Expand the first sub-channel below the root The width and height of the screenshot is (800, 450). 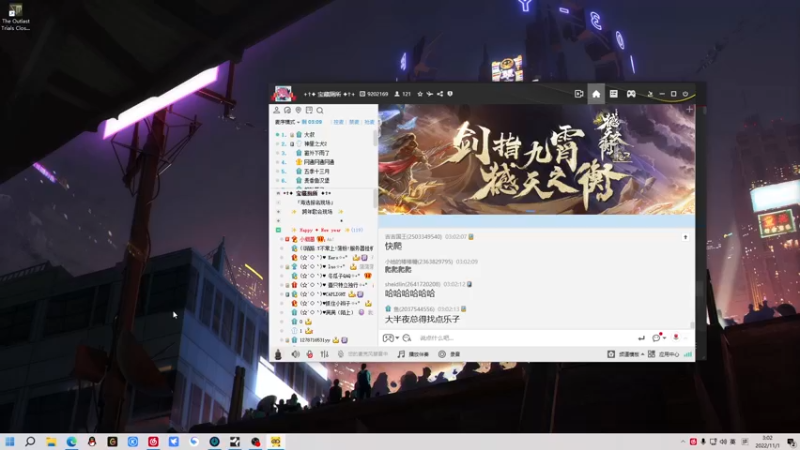click(278, 203)
